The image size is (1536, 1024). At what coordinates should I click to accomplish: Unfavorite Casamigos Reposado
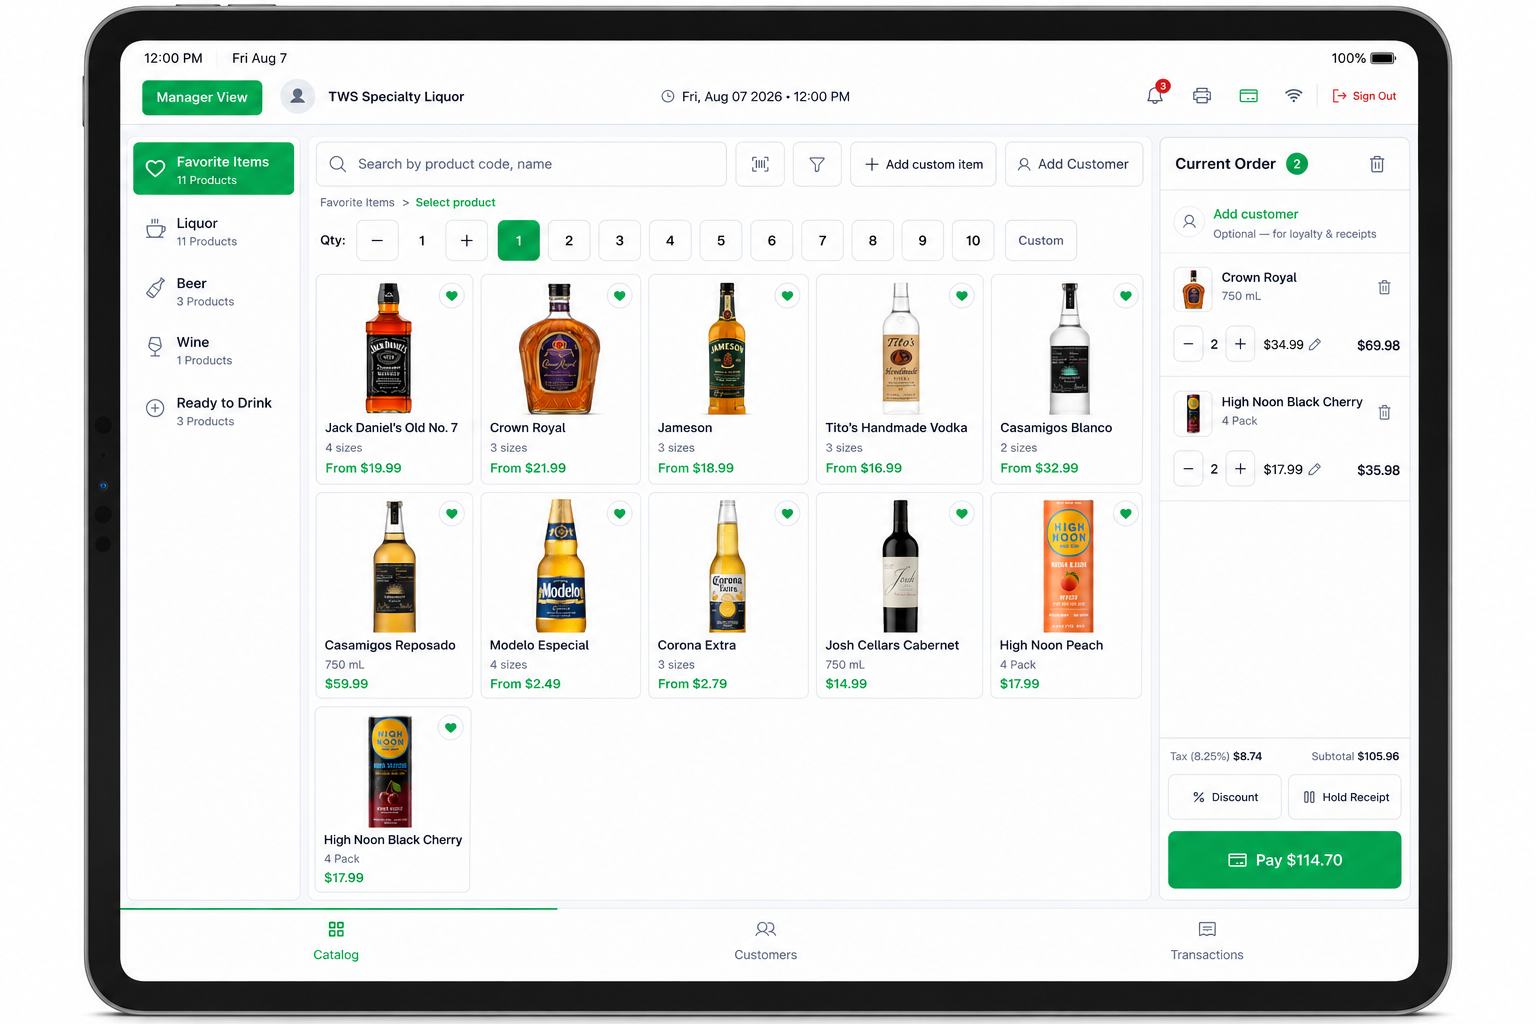[x=452, y=513]
